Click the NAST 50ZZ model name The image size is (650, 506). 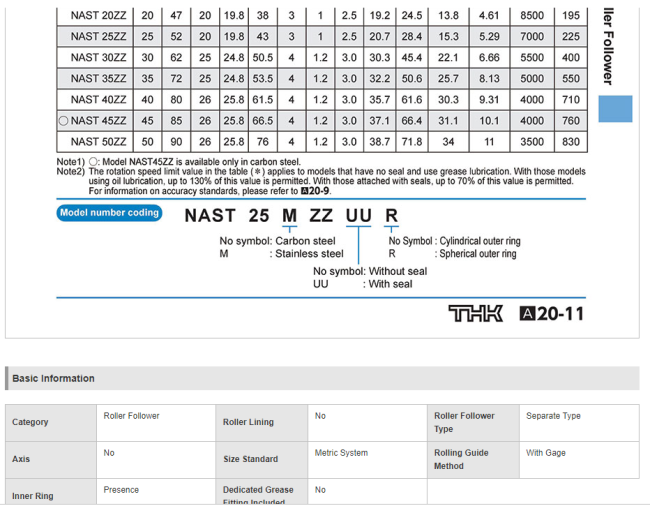tap(98, 142)
